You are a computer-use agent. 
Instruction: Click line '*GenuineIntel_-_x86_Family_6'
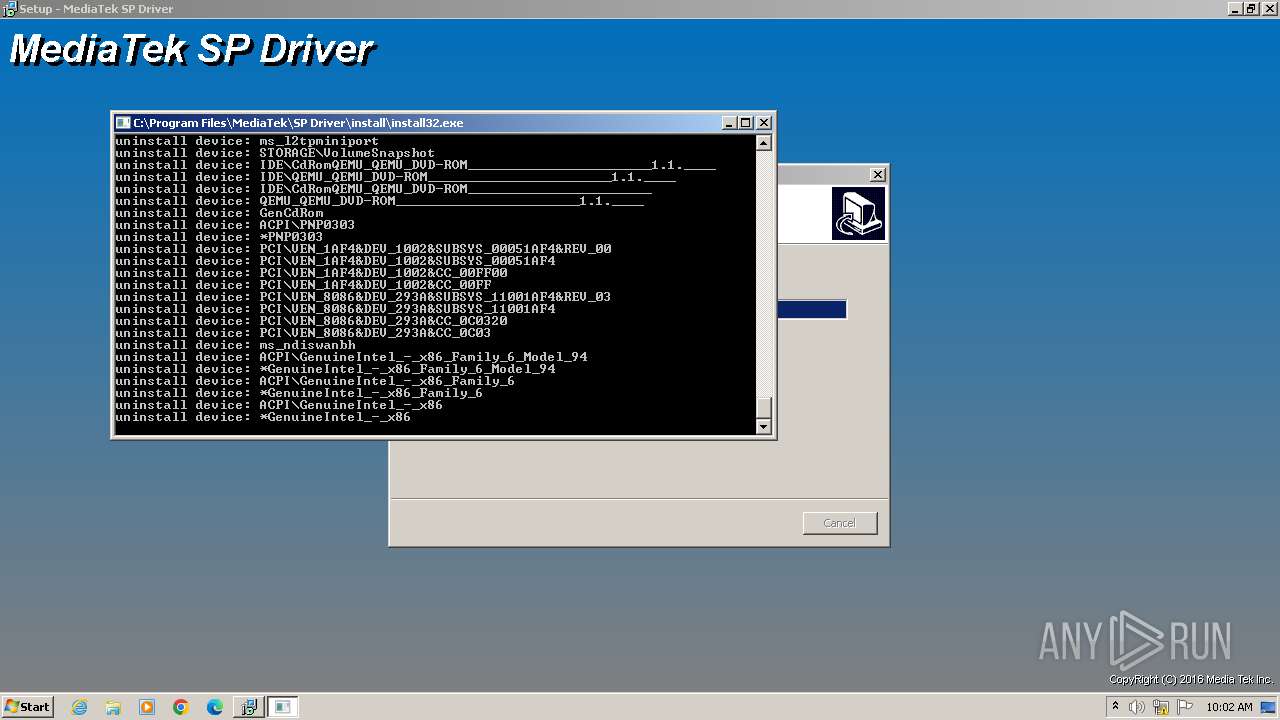click(299, 393)
